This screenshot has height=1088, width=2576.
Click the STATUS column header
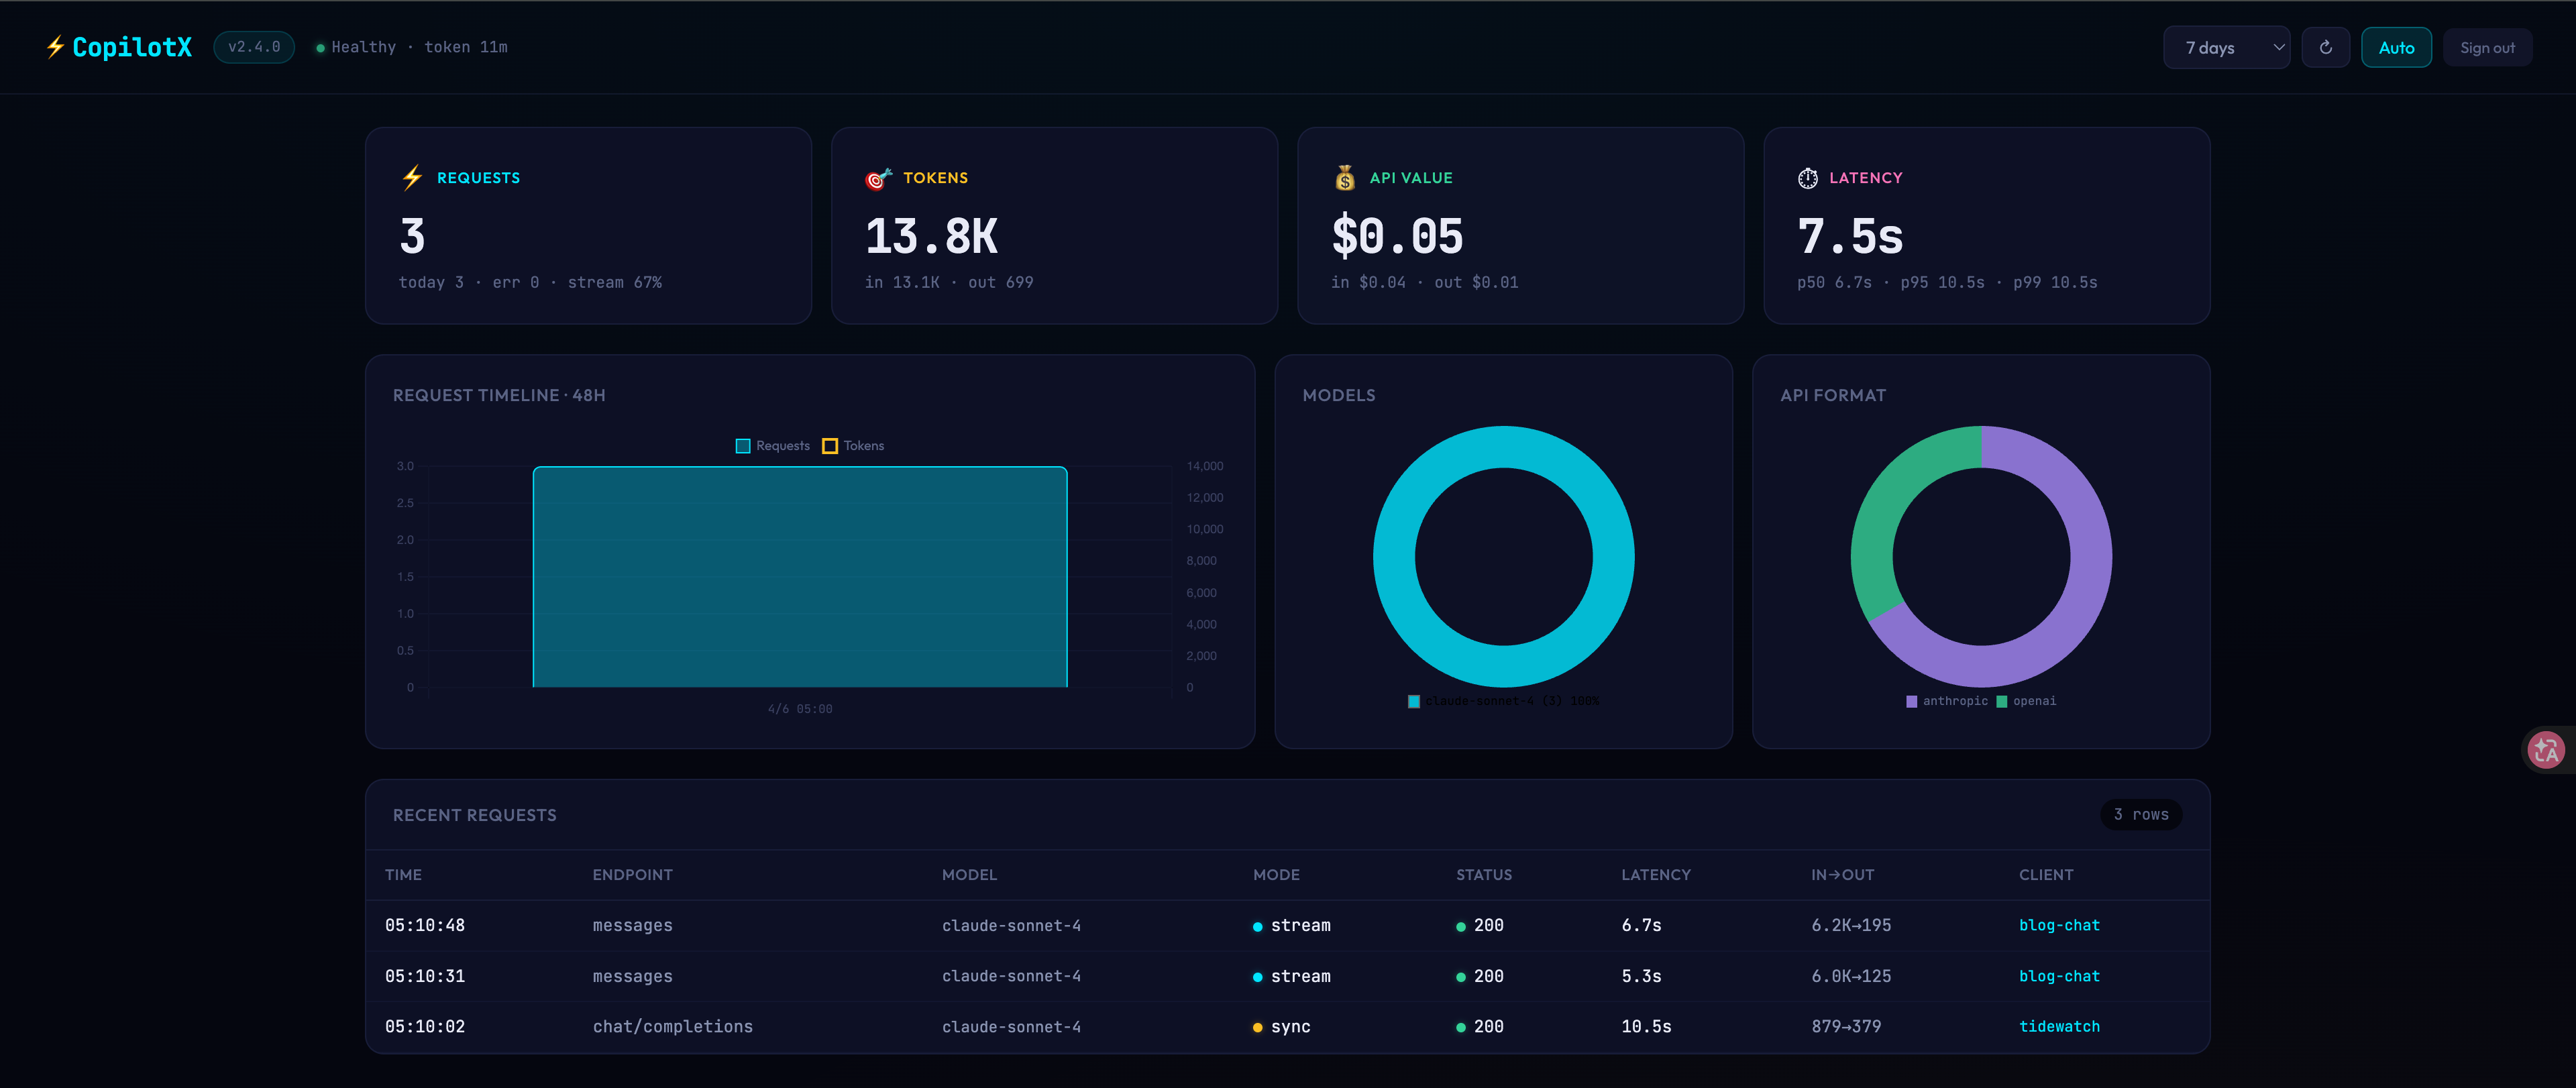click(1484, 875)
